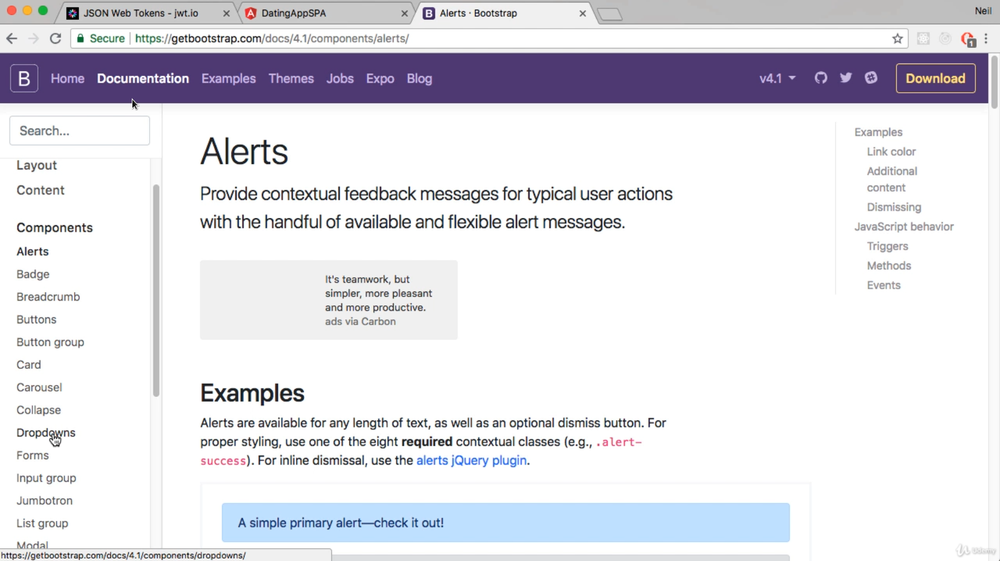
Task: Bookmark this page with the star icon
Action: (x=897, y=38)
